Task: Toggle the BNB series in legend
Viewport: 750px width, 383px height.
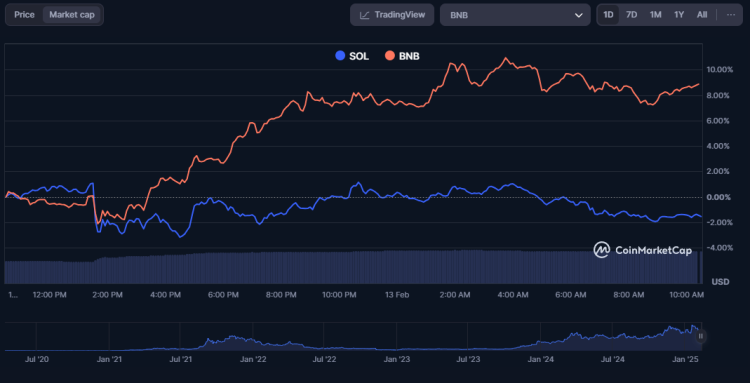Action: click(402, 56)
